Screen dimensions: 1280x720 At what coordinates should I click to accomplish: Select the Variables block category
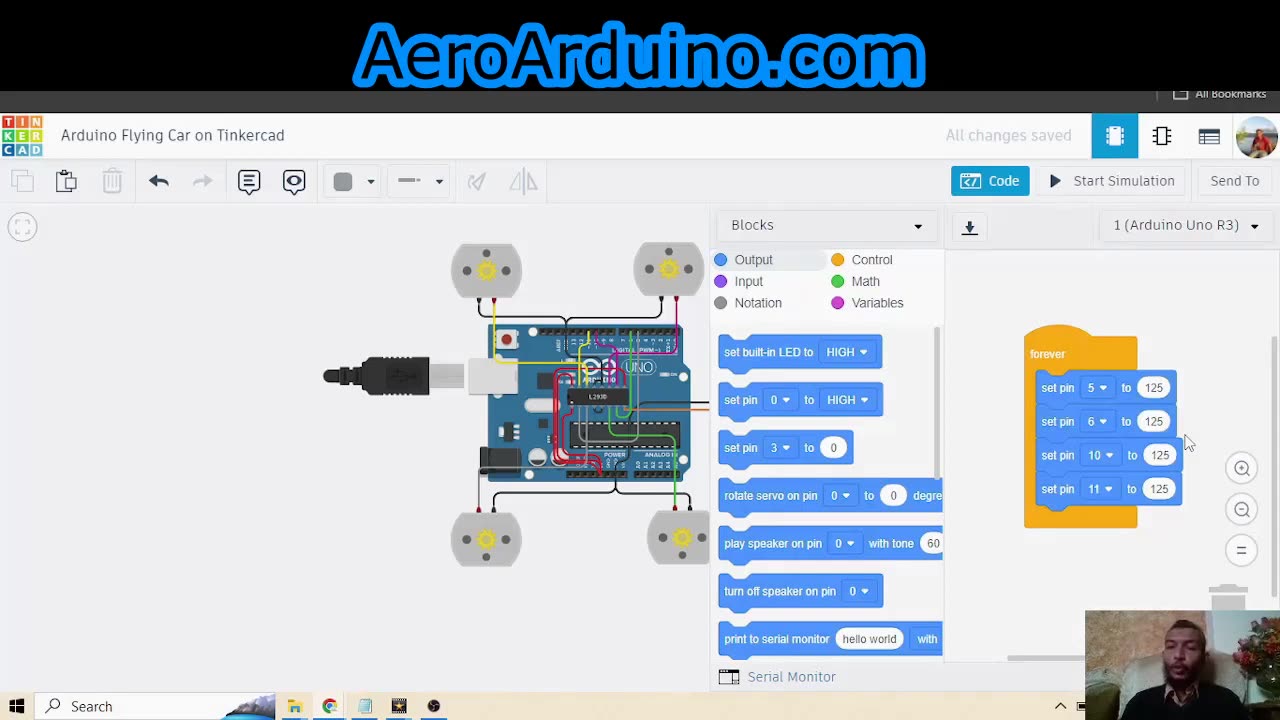pyautogui.click(x=867, y=303)
